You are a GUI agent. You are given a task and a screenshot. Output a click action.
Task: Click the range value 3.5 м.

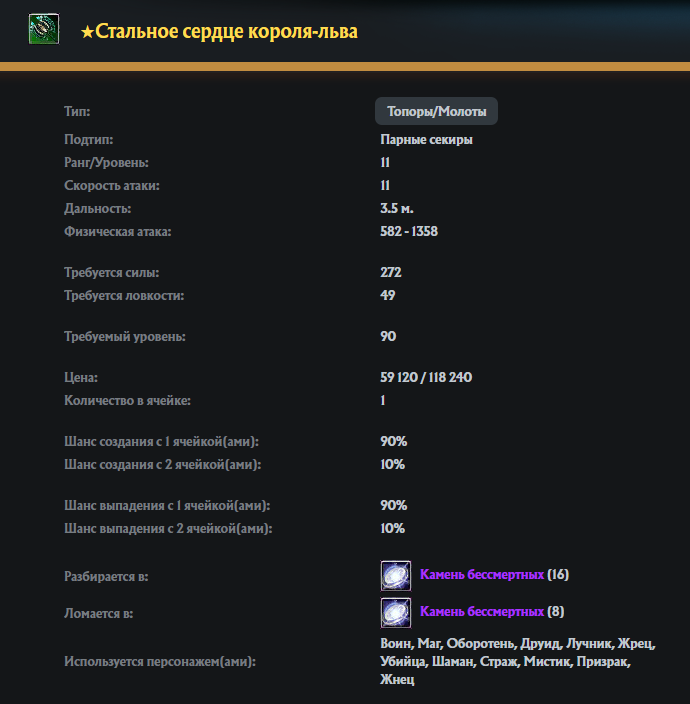click(397, 209)
